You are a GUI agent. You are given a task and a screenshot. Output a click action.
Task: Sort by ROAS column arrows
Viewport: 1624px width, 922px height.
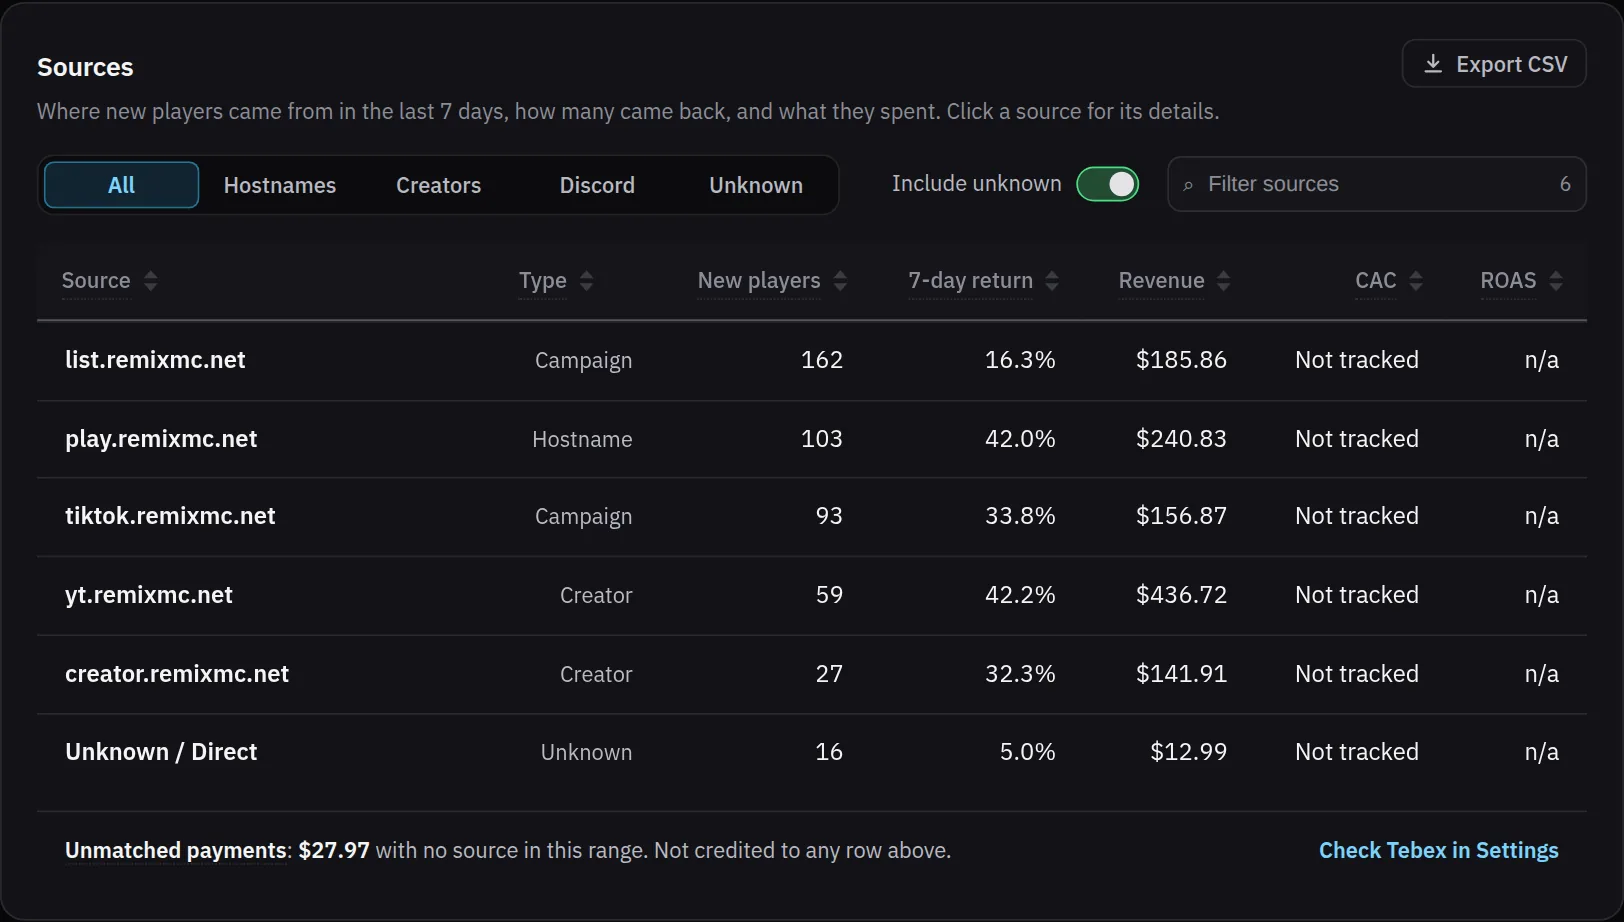1556,281
